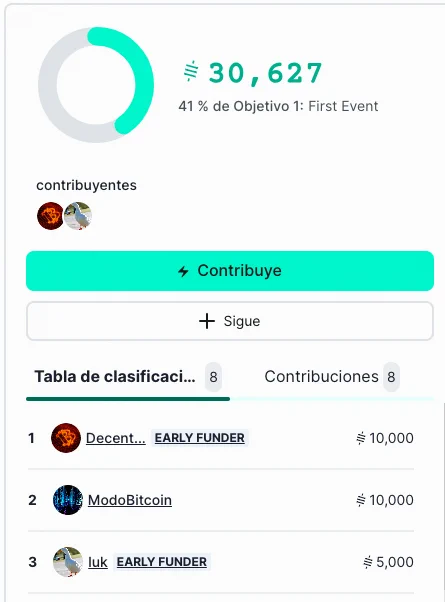Switch to the Contribuciones tab

(332, 377)
